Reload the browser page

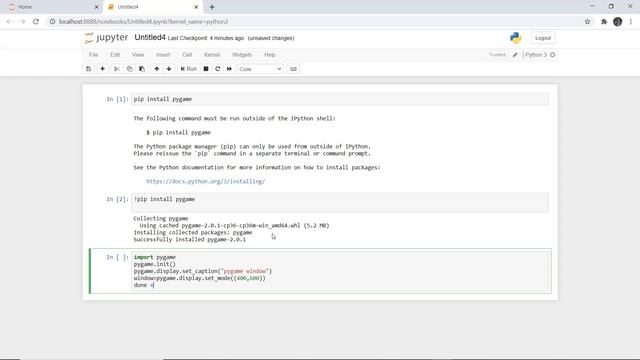pos(36,22)
